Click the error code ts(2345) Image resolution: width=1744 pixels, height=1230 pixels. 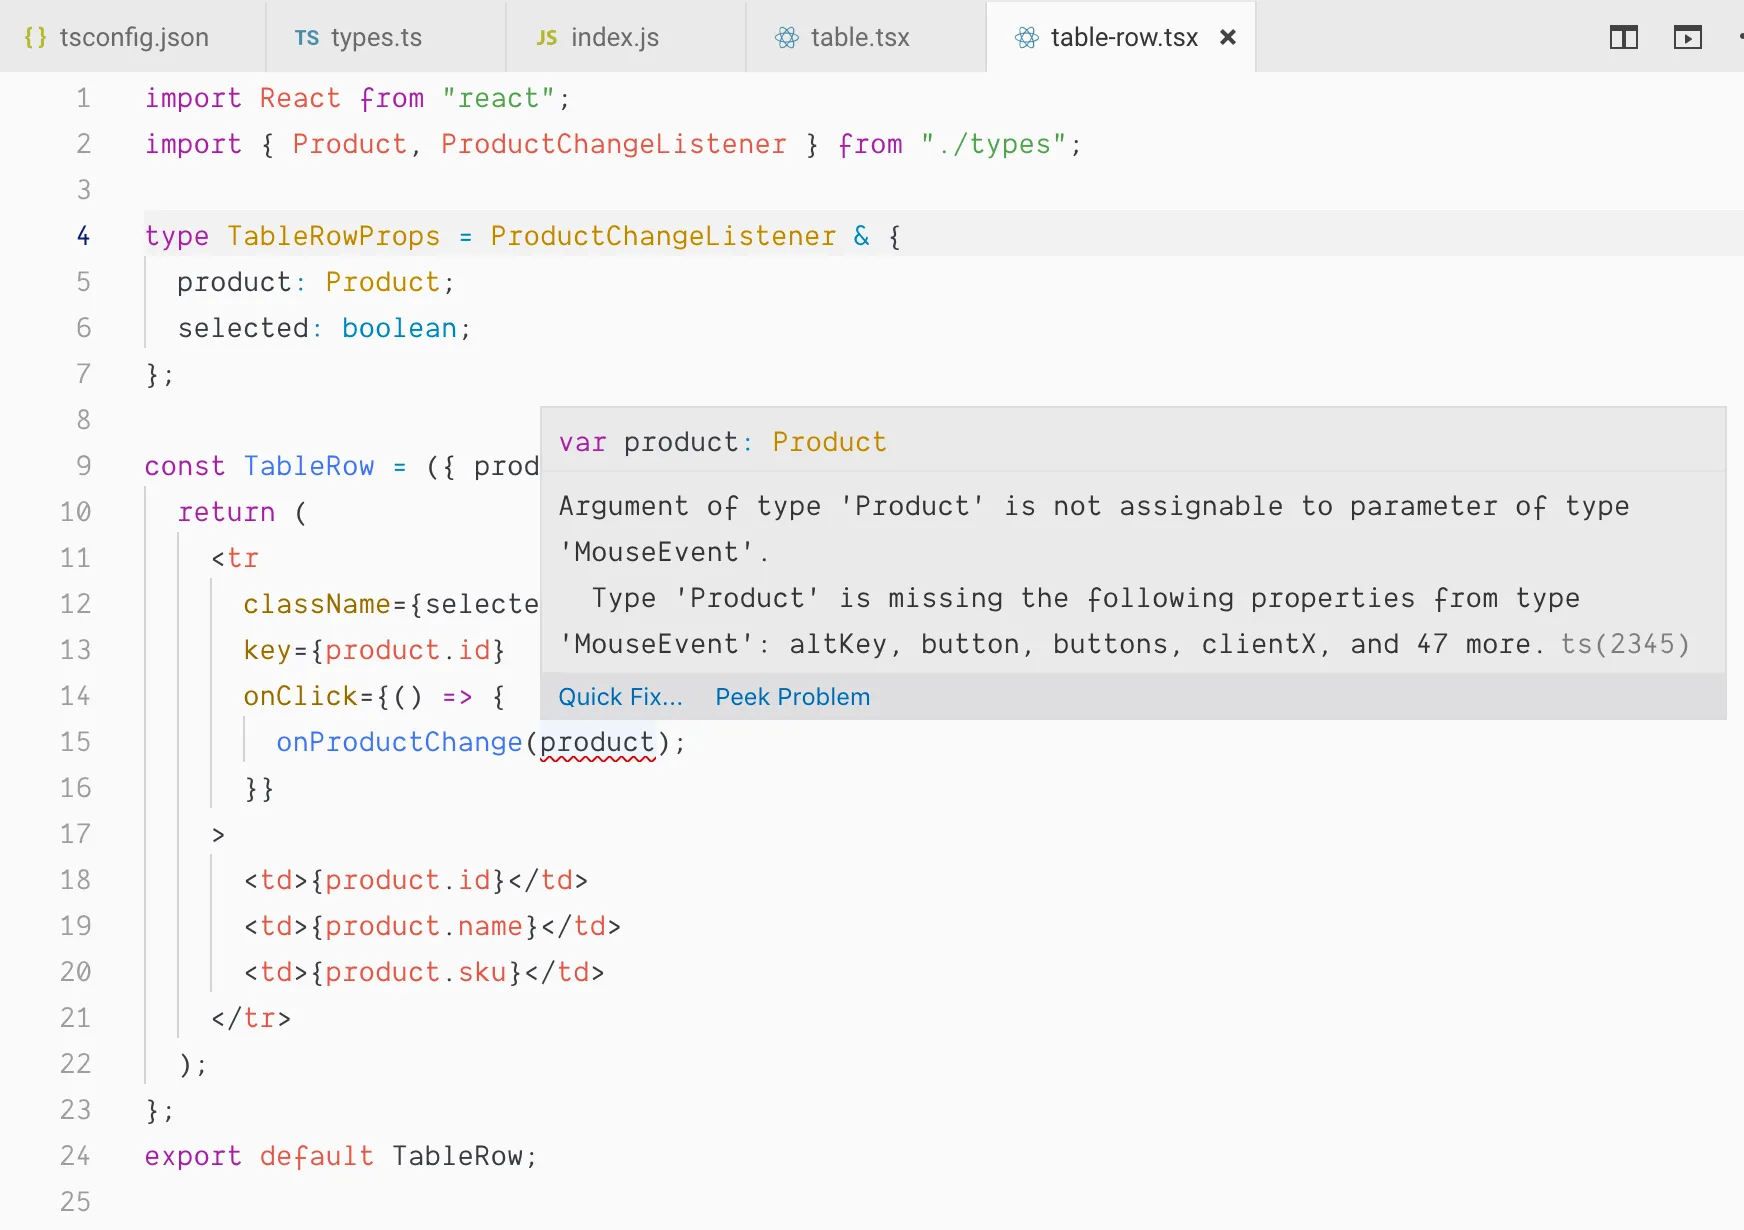click(x=1625, y=644)
